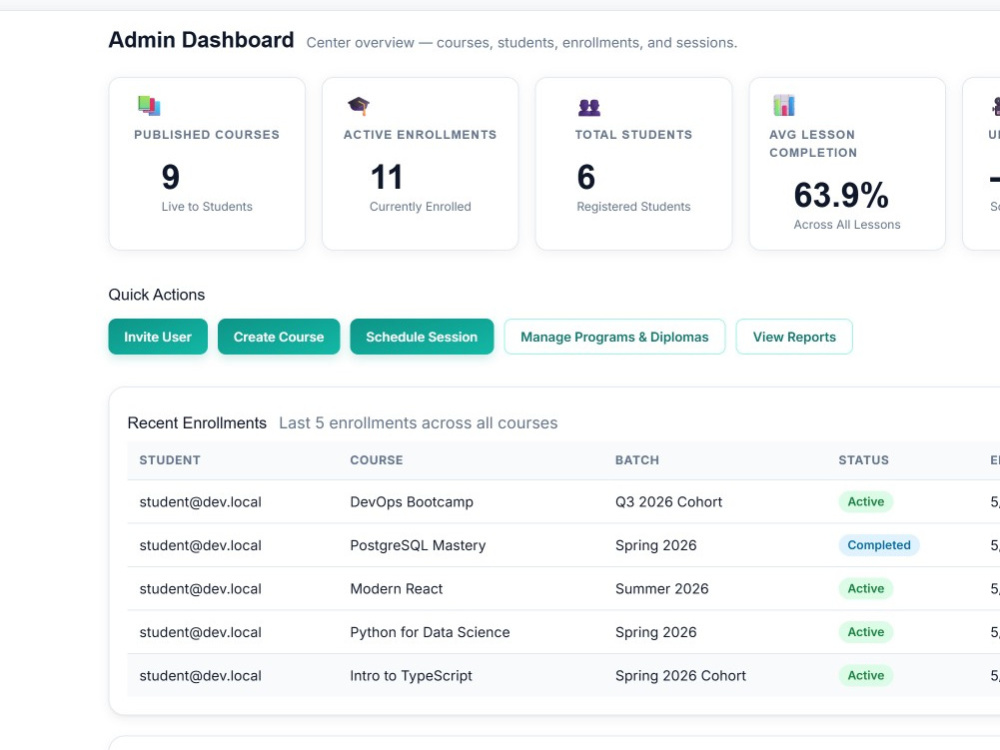This screenshot has height=750, width=1000.
Task: Select the Active Enrollments count 11
Action: [386, 177]
